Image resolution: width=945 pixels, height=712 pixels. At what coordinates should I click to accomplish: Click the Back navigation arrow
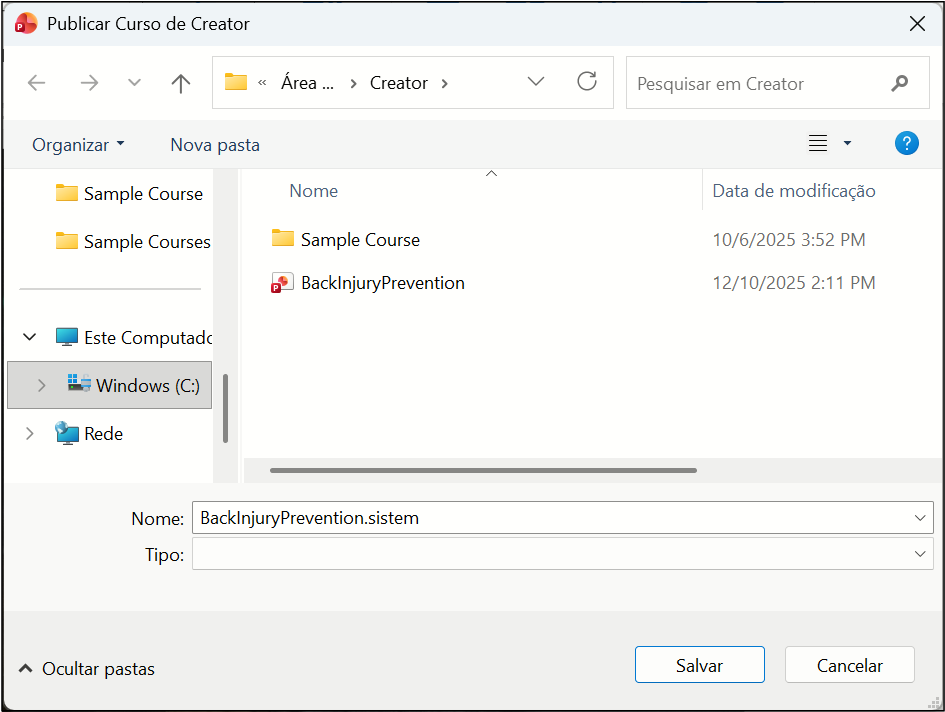coord(37,83)
